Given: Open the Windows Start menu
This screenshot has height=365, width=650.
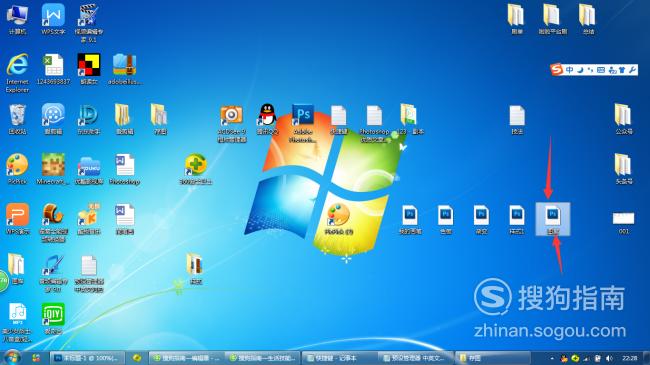Looking at the screenshot, I should [x=12, y=357].
